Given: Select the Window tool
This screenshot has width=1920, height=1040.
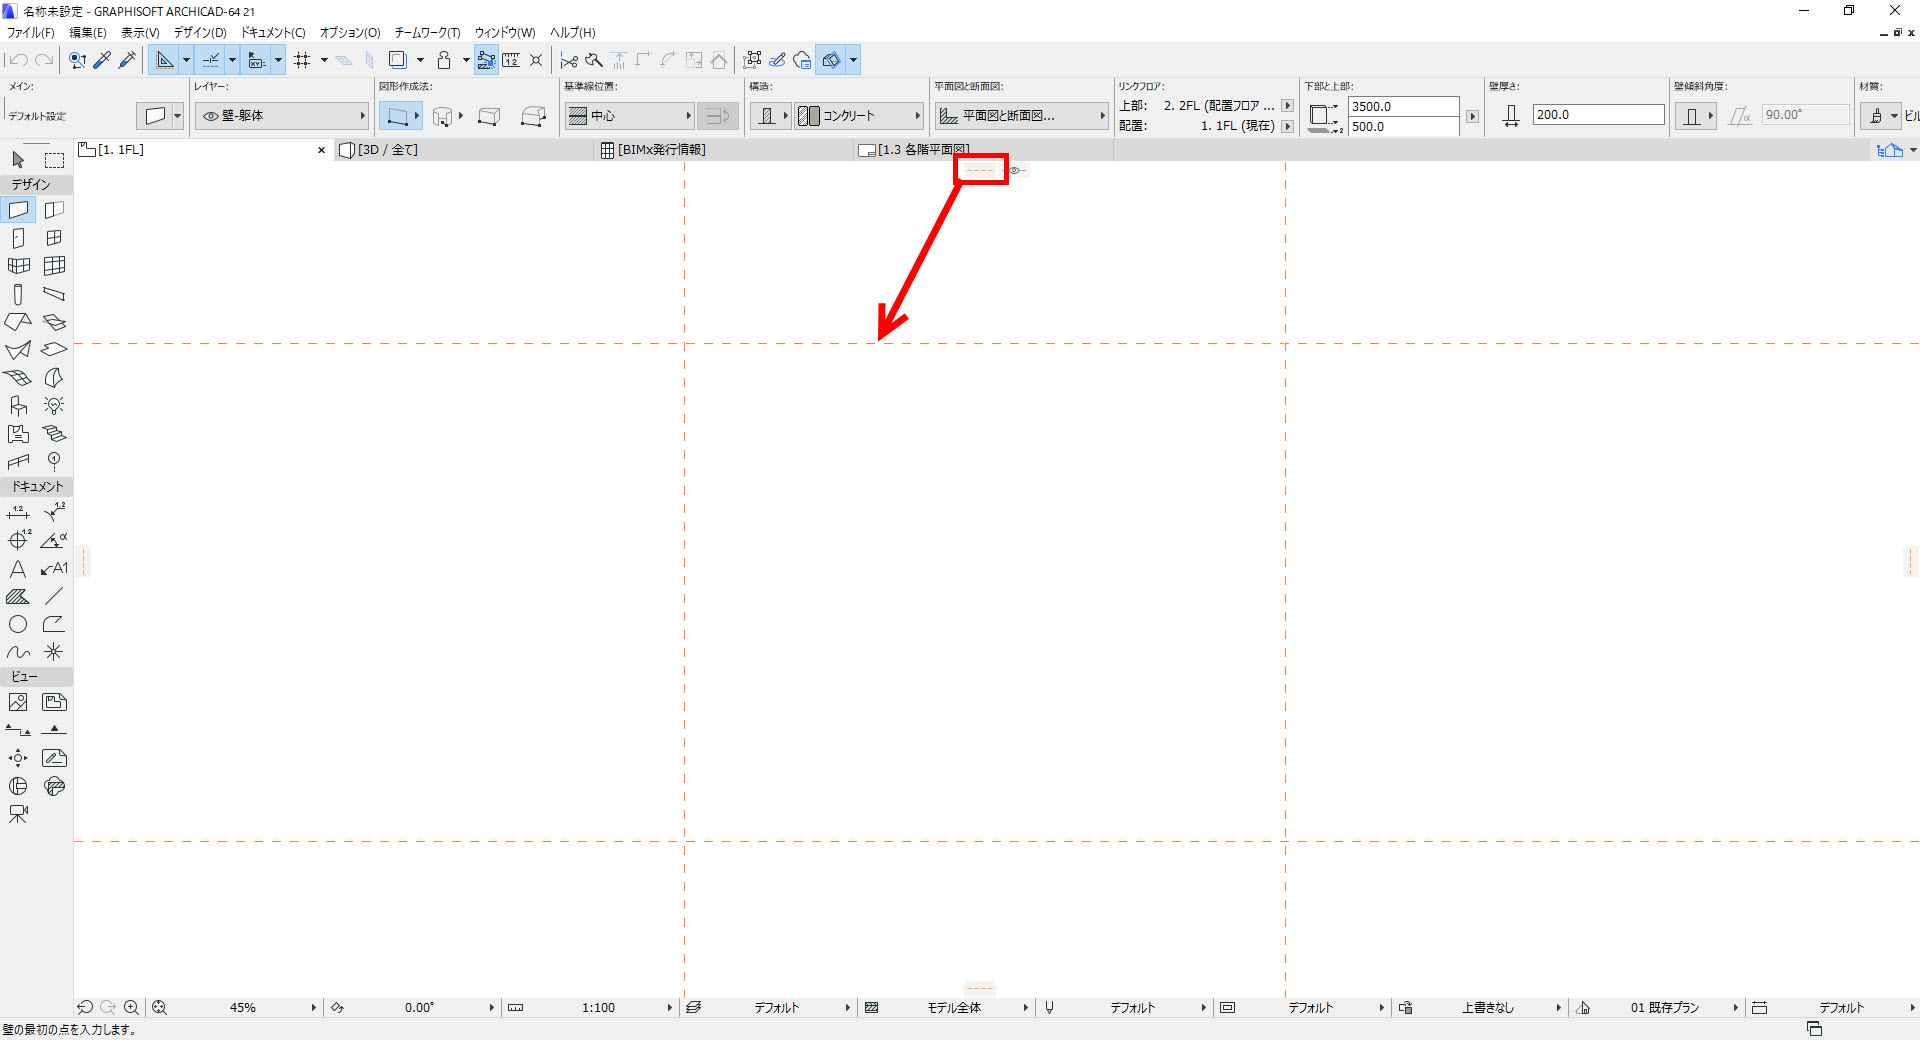Looking at the screenshot, I should pos(54,238).
